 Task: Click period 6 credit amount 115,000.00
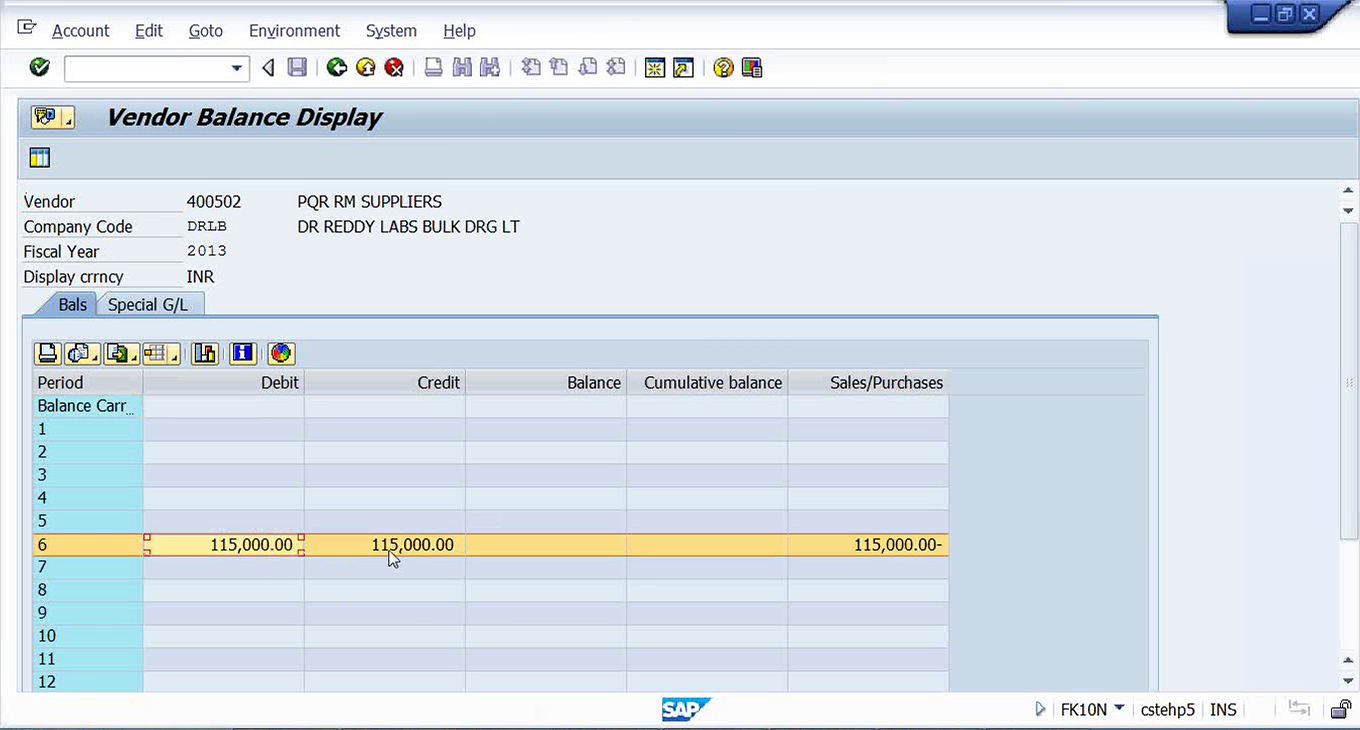pyautogui.click(x=385, y=545)
